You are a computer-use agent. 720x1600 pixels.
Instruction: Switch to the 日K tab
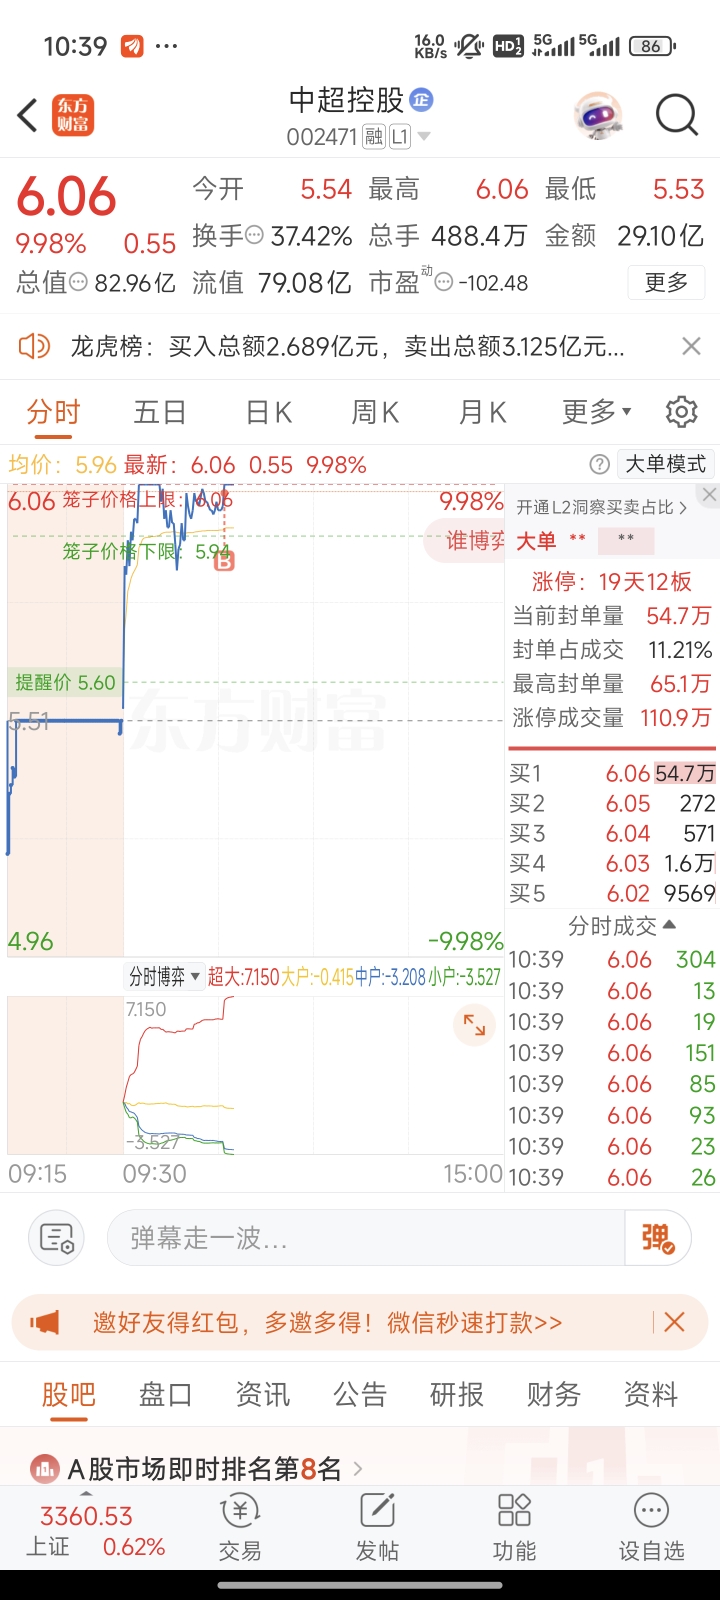(269, 411)
